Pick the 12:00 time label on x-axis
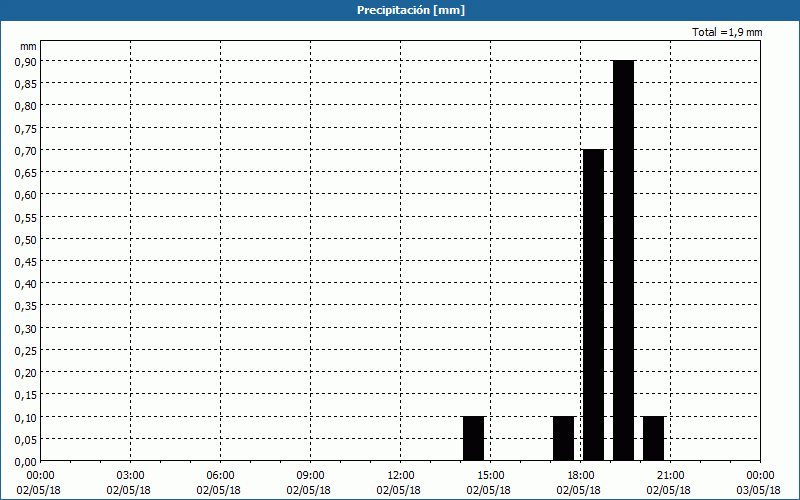The width and height of the screenshot is (800, 500). pos(401,476)
